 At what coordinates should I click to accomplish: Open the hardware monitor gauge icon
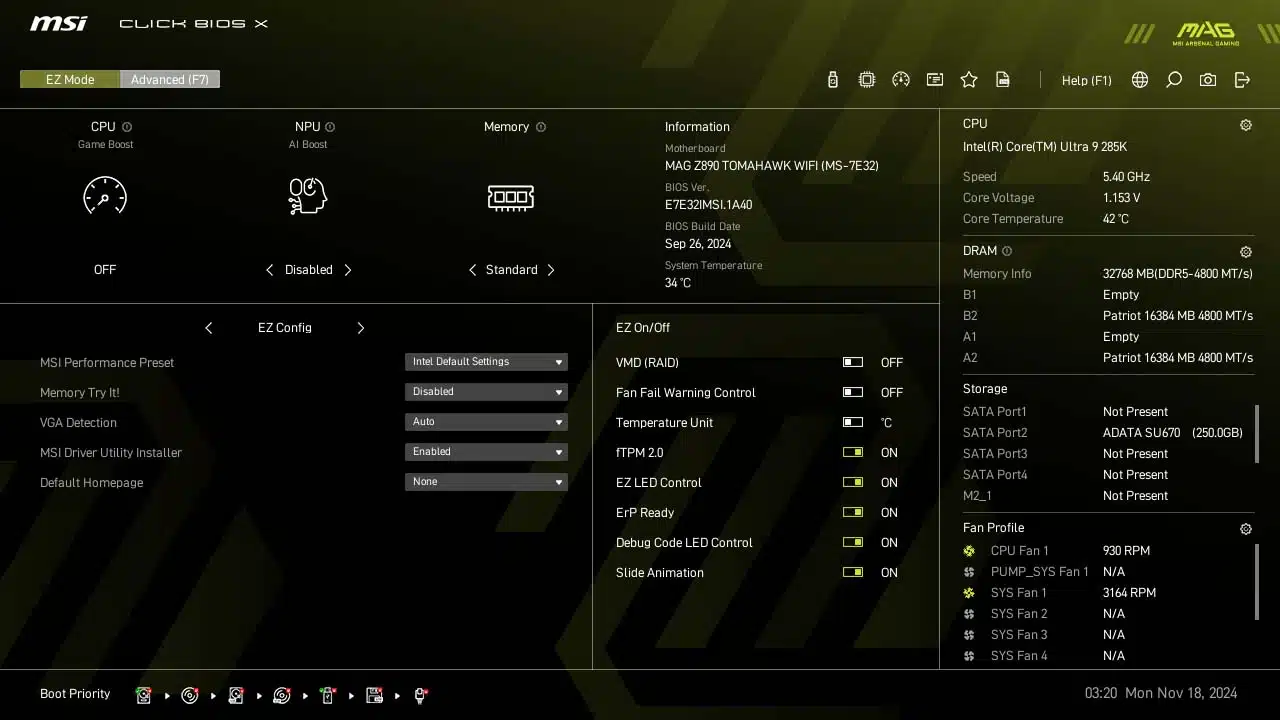[x=901, y=80]
